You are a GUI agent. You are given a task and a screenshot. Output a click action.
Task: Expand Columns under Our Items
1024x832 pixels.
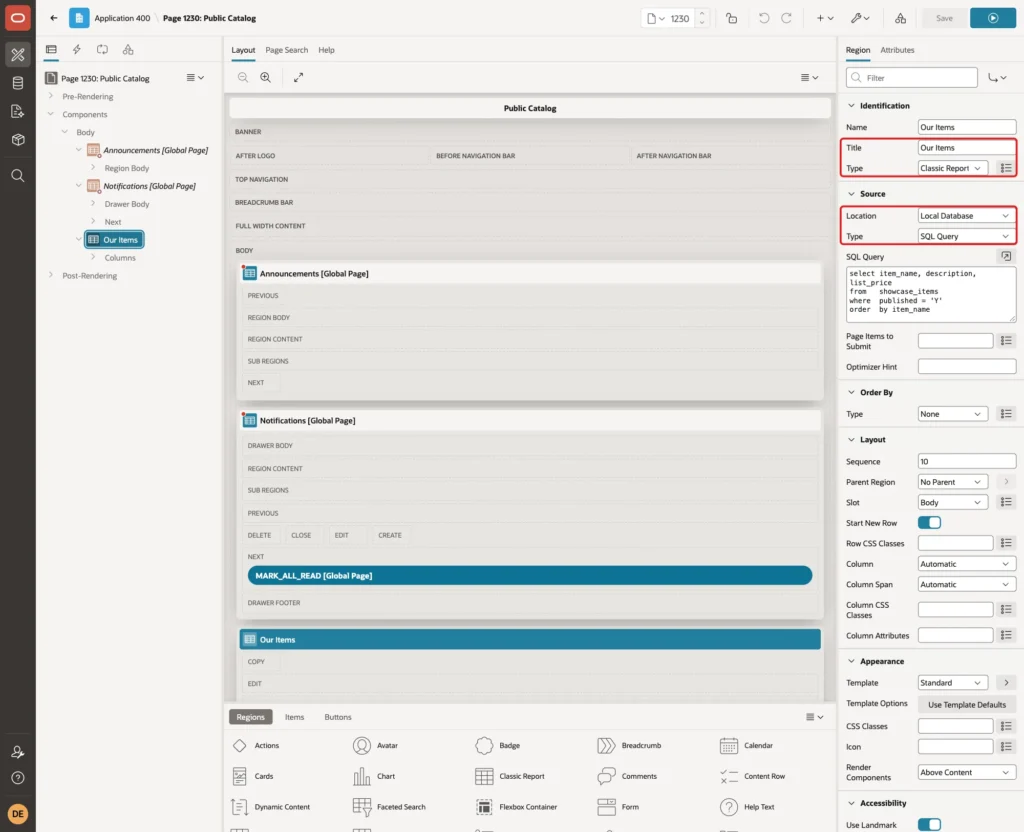pos(93,257)
